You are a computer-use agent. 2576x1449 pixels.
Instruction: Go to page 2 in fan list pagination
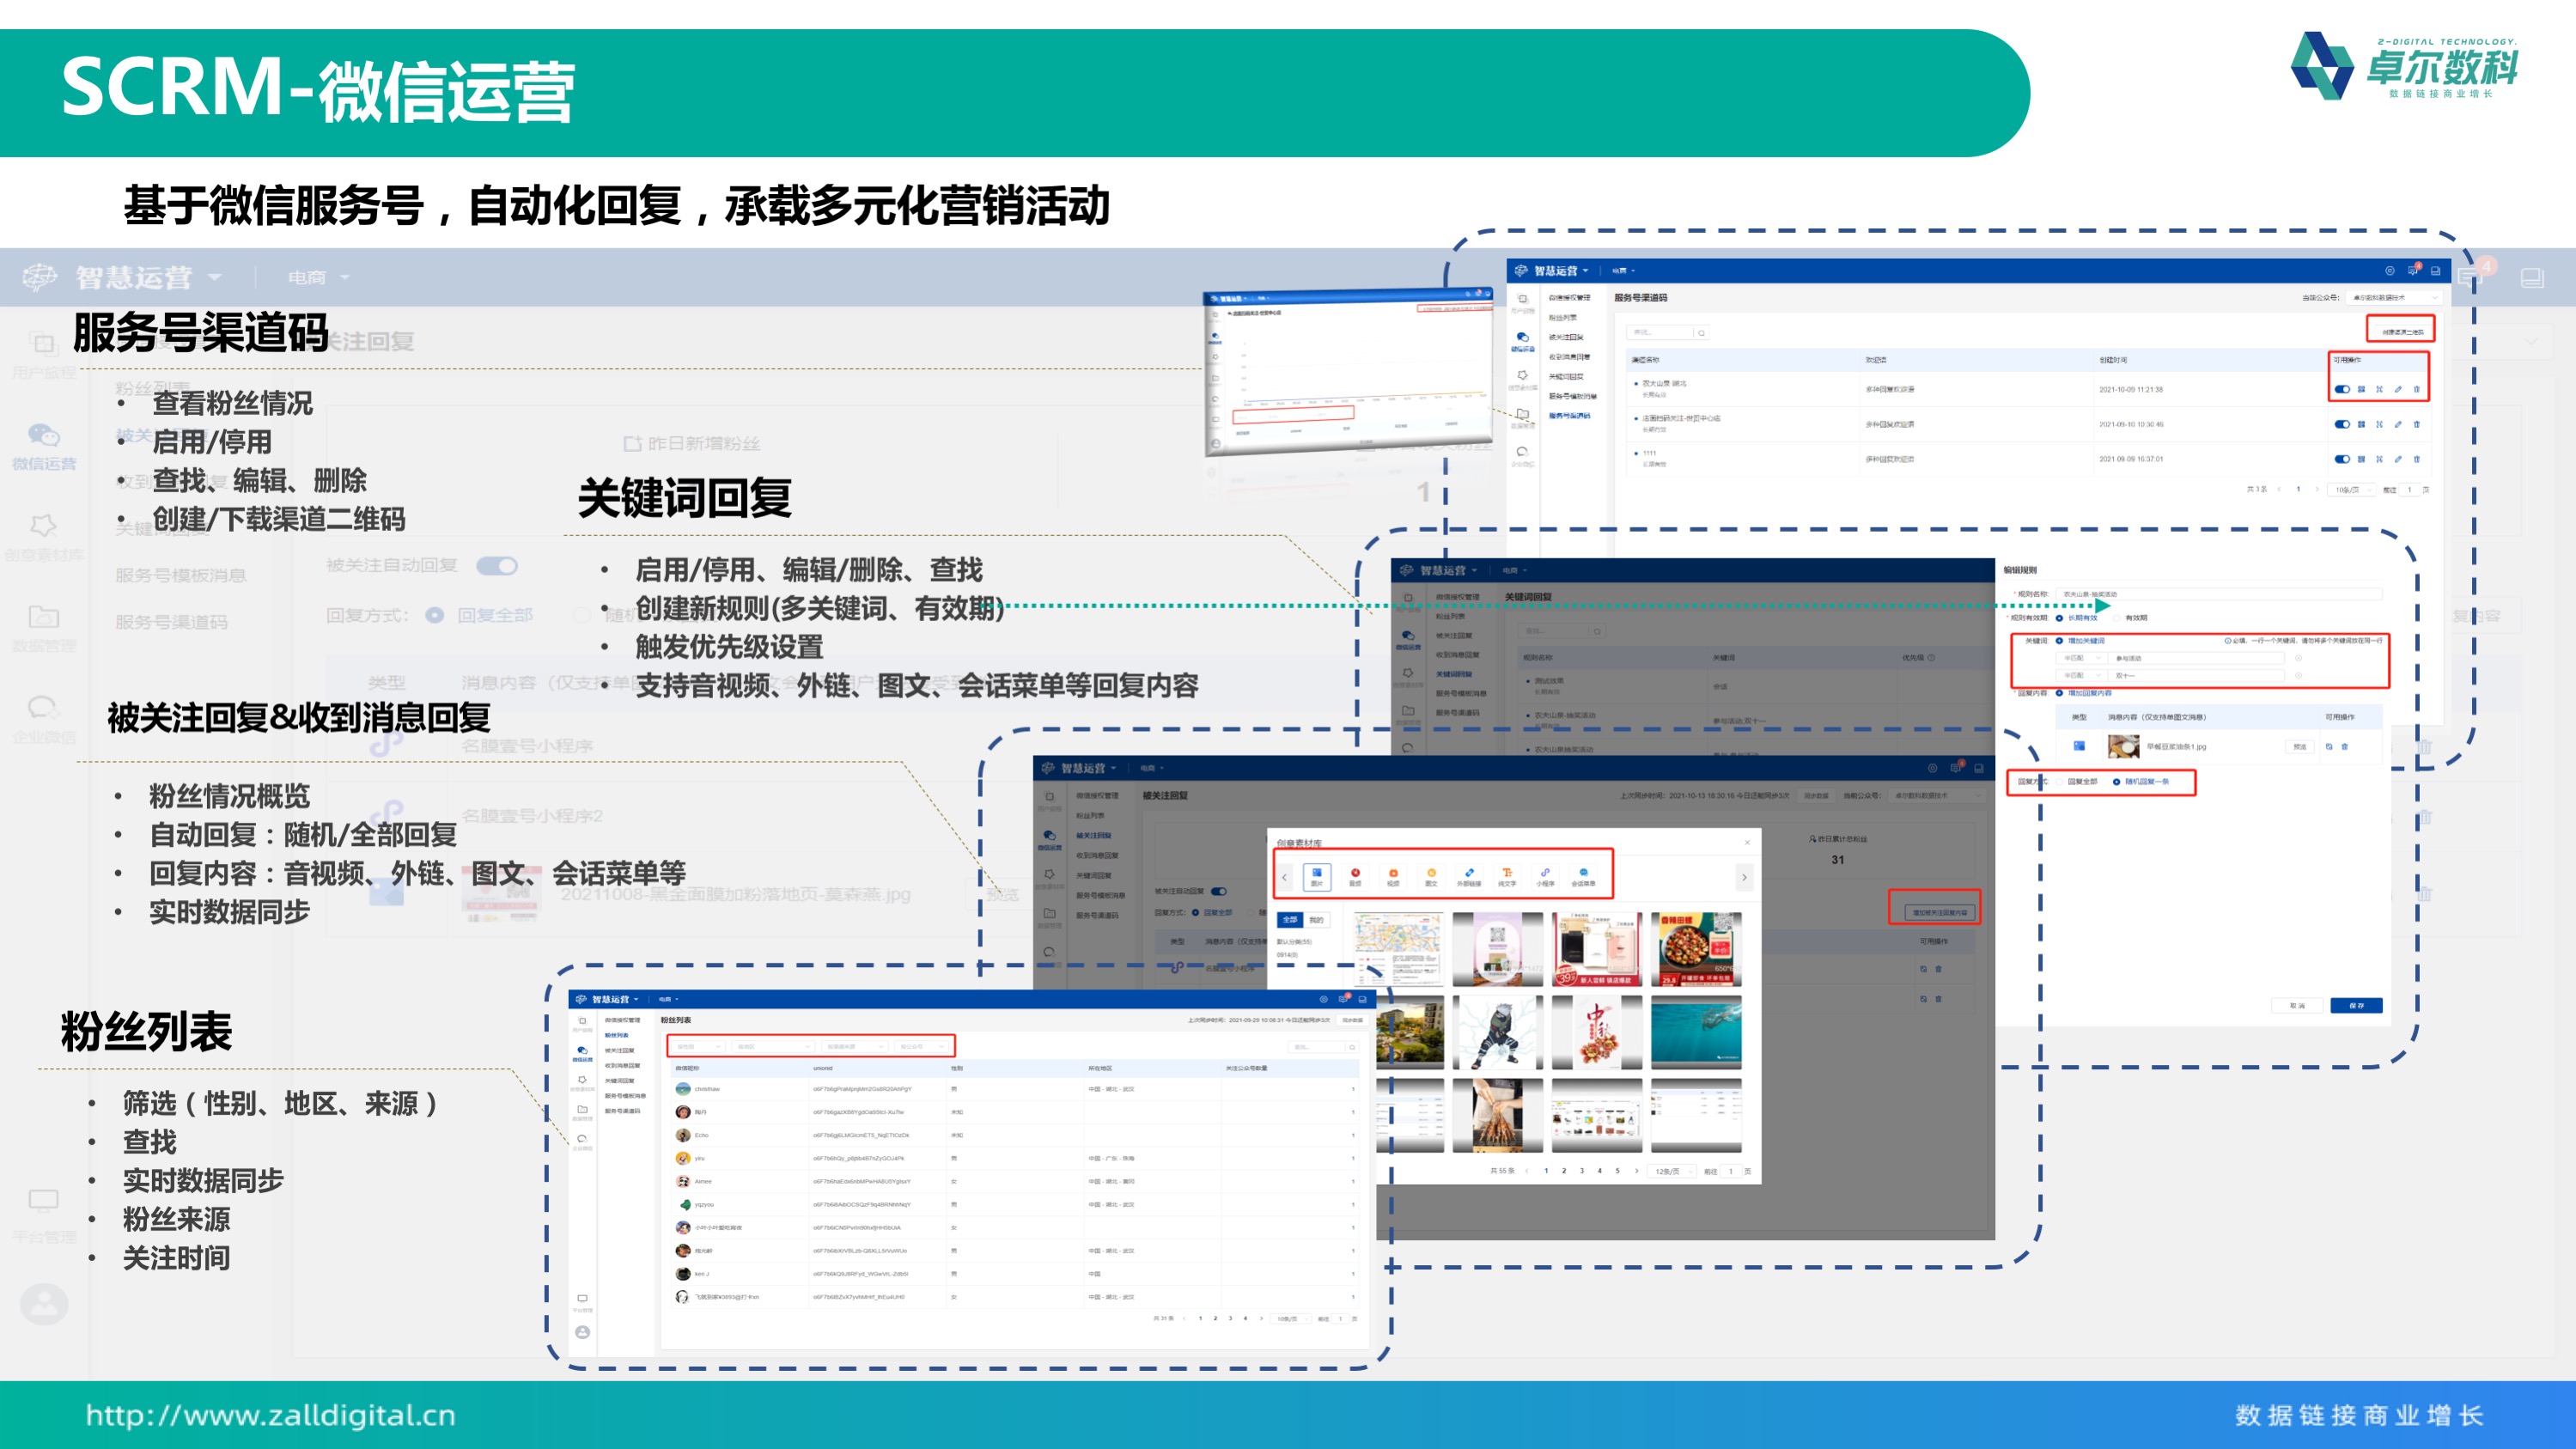(1215, 1319)
